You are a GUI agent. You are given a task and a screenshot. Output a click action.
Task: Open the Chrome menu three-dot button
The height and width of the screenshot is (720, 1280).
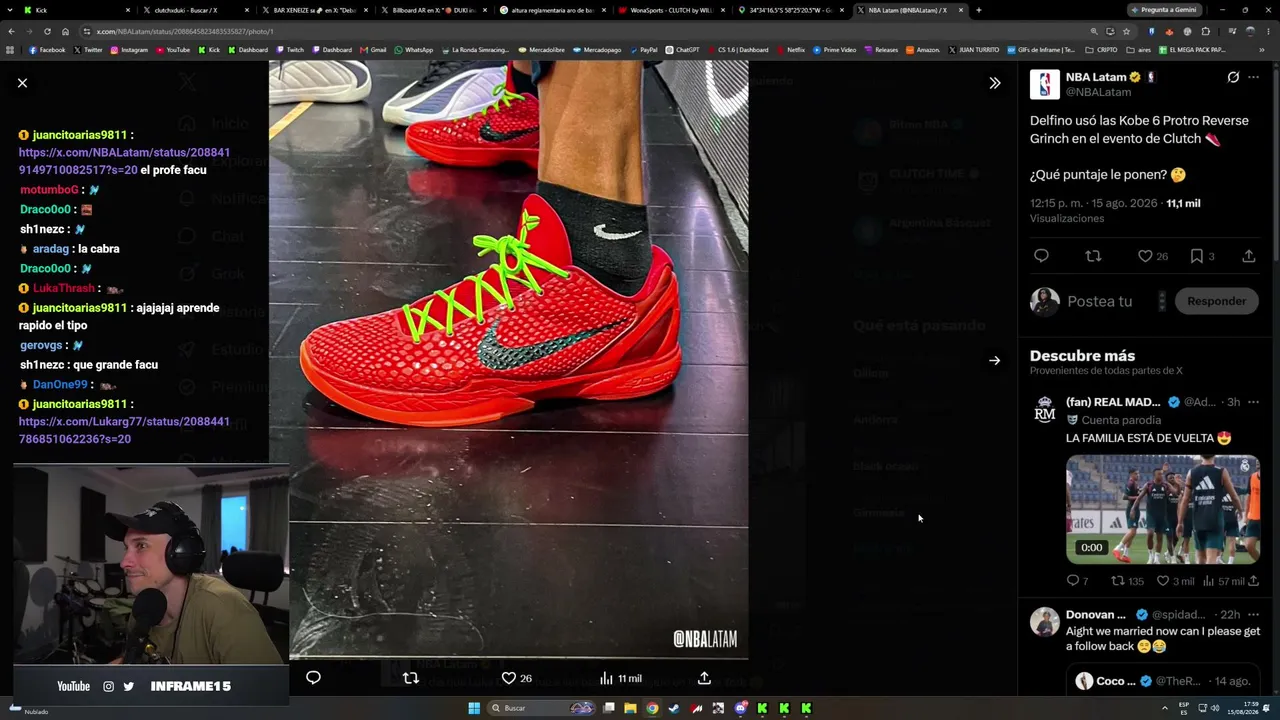coord(1268,31)
